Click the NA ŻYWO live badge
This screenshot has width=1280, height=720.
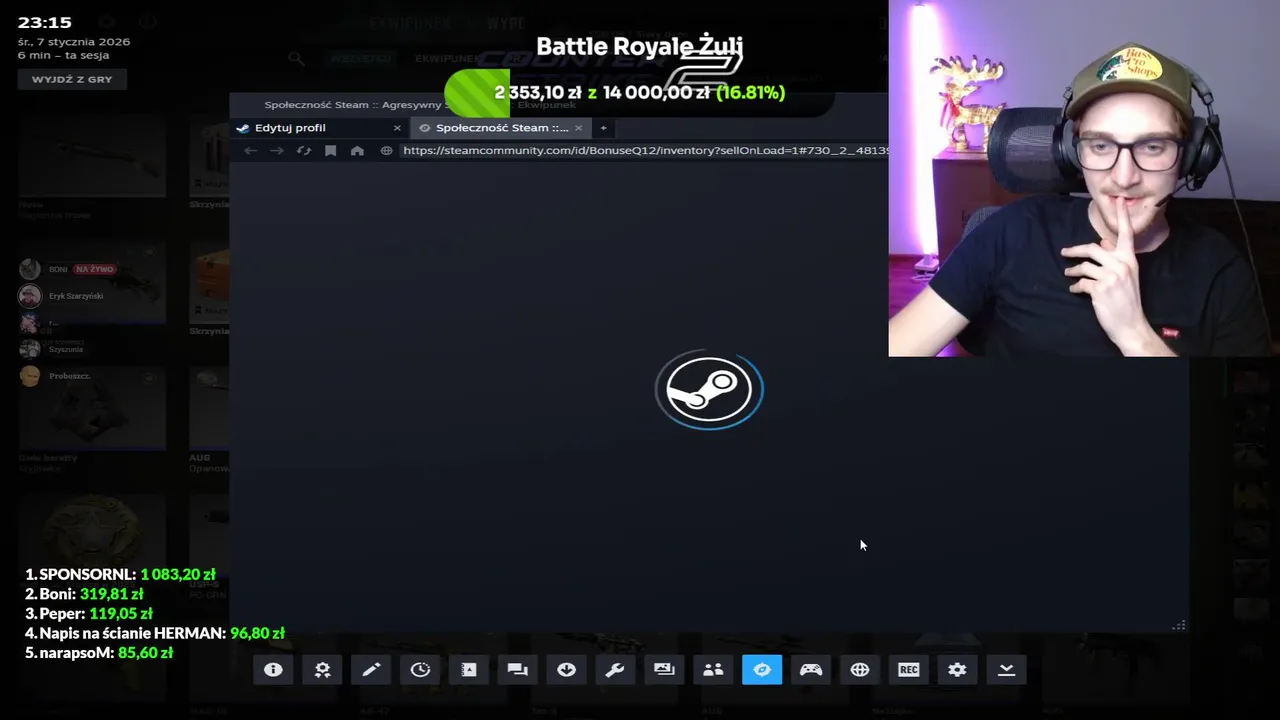click(x=95, y=269)
